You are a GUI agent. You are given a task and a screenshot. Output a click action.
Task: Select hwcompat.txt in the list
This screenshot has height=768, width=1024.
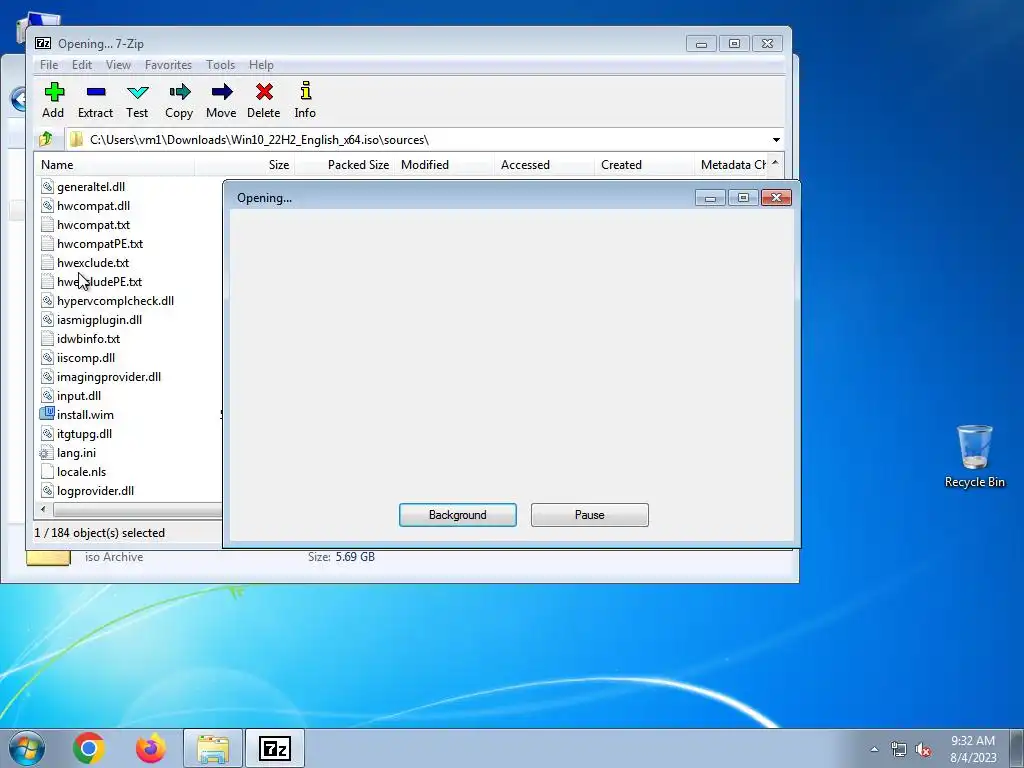93,225
